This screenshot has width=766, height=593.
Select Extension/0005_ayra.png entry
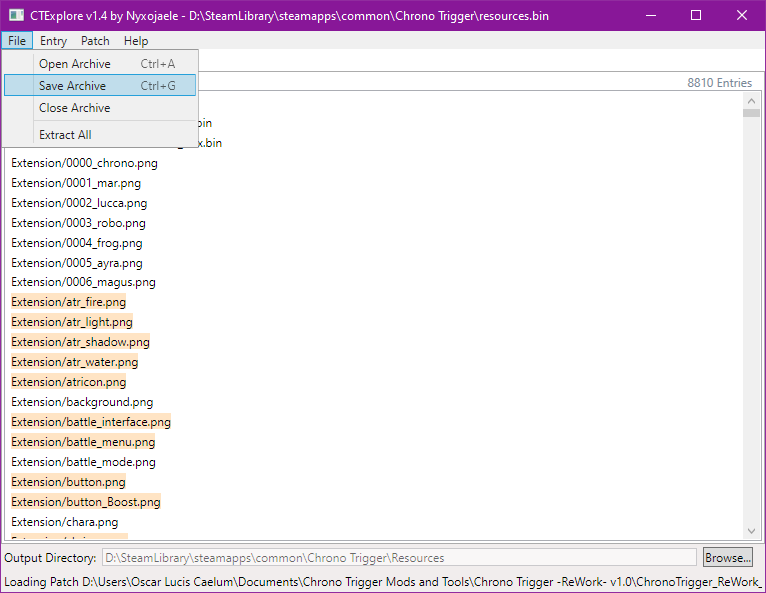pyautogui.click(x=77, y=263)
